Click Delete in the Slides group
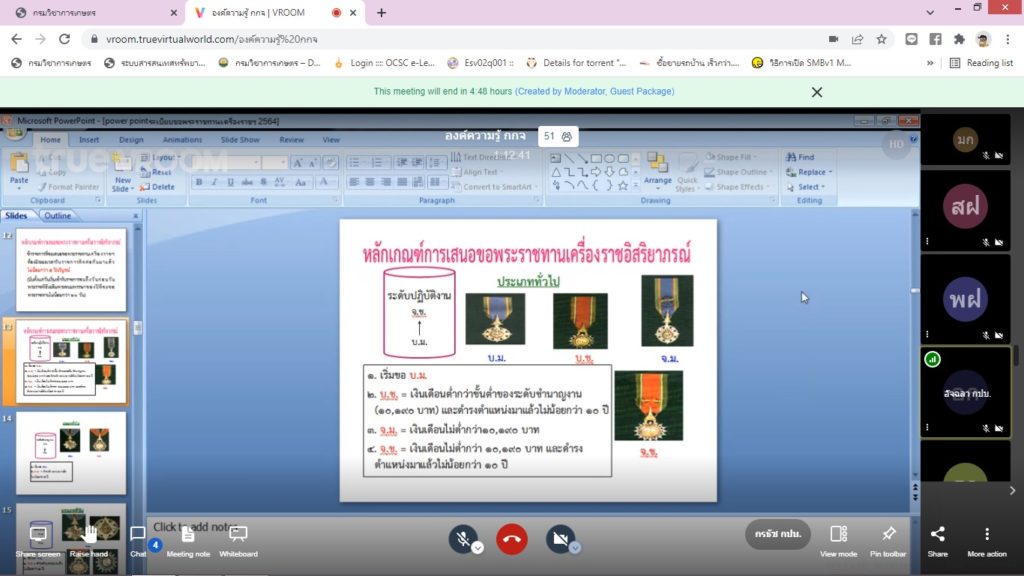Viewport: 1024px width, 576px height. point(157,187)
